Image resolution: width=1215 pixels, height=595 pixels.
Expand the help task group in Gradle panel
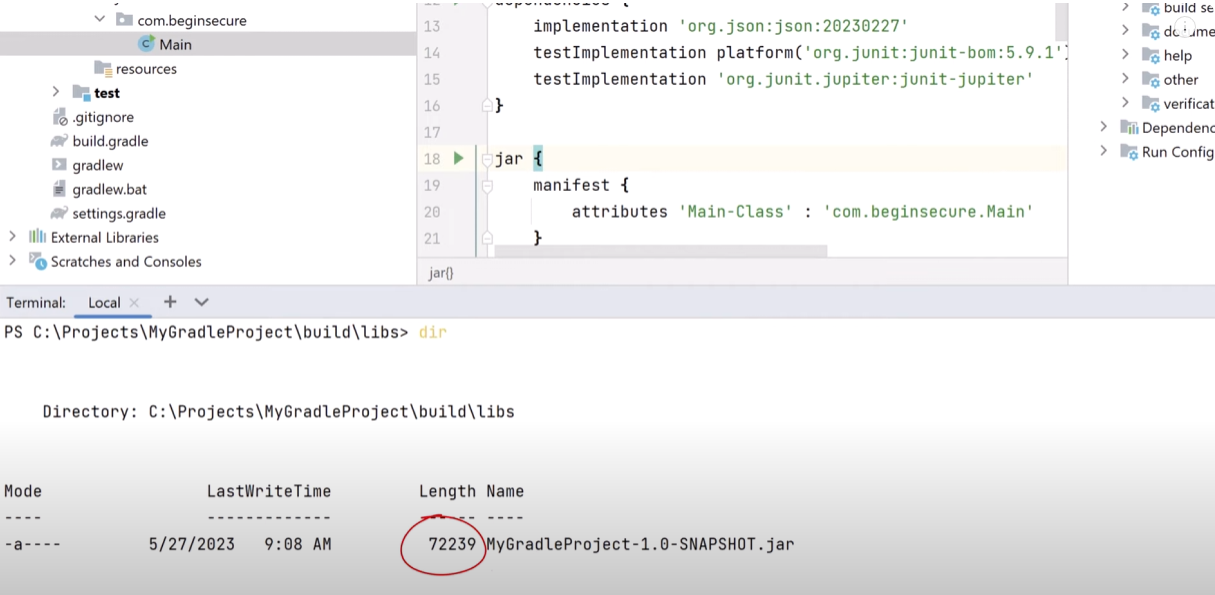point(1125,55)
